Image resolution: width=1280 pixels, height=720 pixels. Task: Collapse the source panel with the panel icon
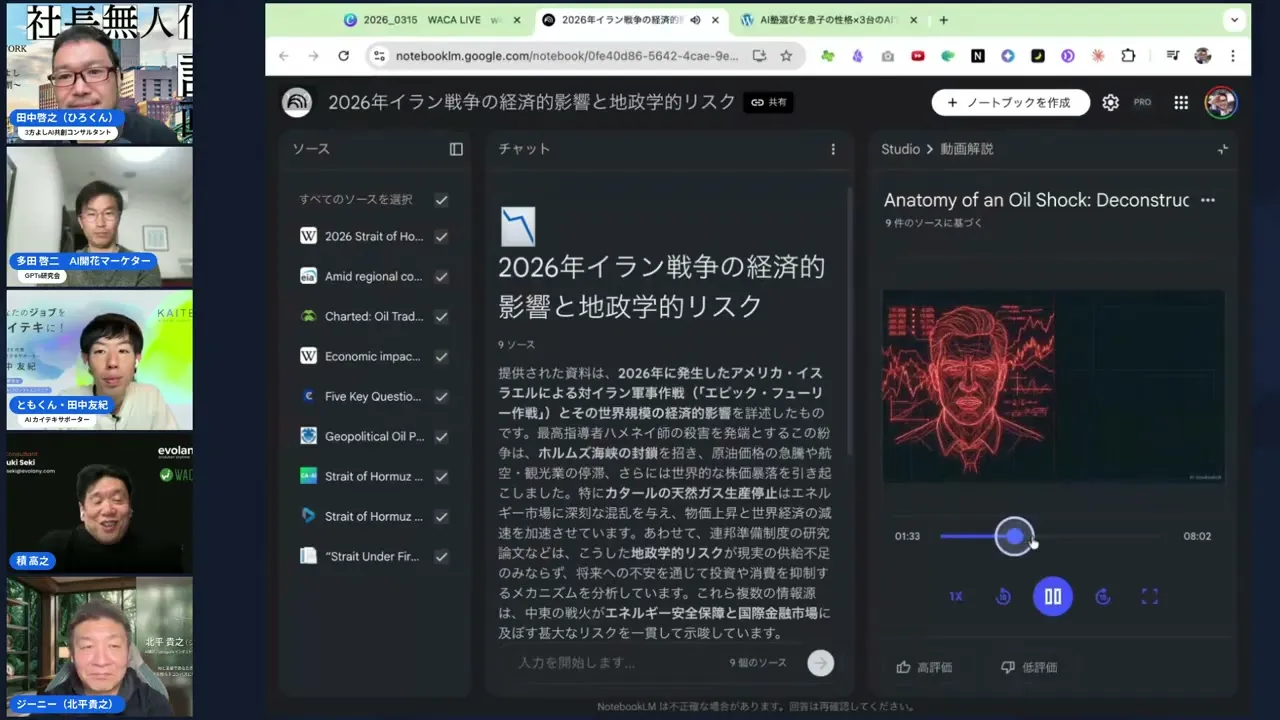[x=456, y=149]
